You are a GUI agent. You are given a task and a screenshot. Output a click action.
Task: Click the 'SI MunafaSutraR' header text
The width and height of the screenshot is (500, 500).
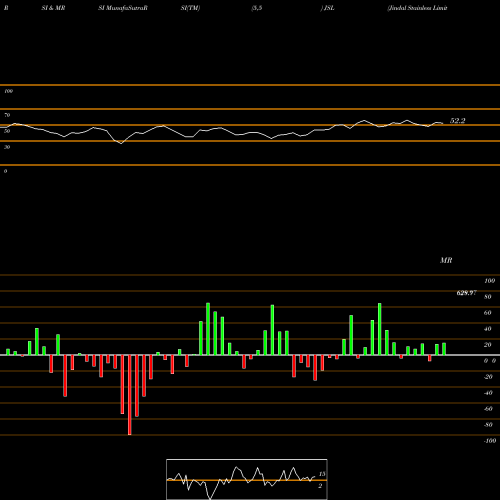(x=123, y=8)
